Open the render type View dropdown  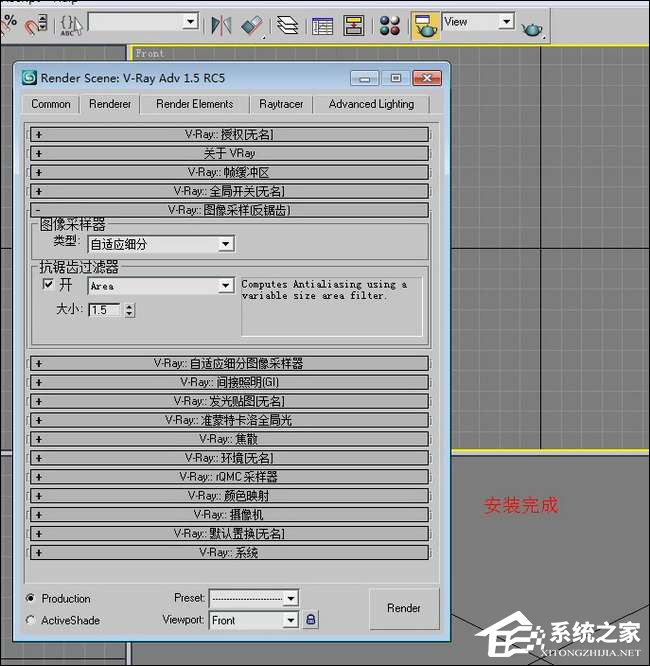click(x=478, y=21)
